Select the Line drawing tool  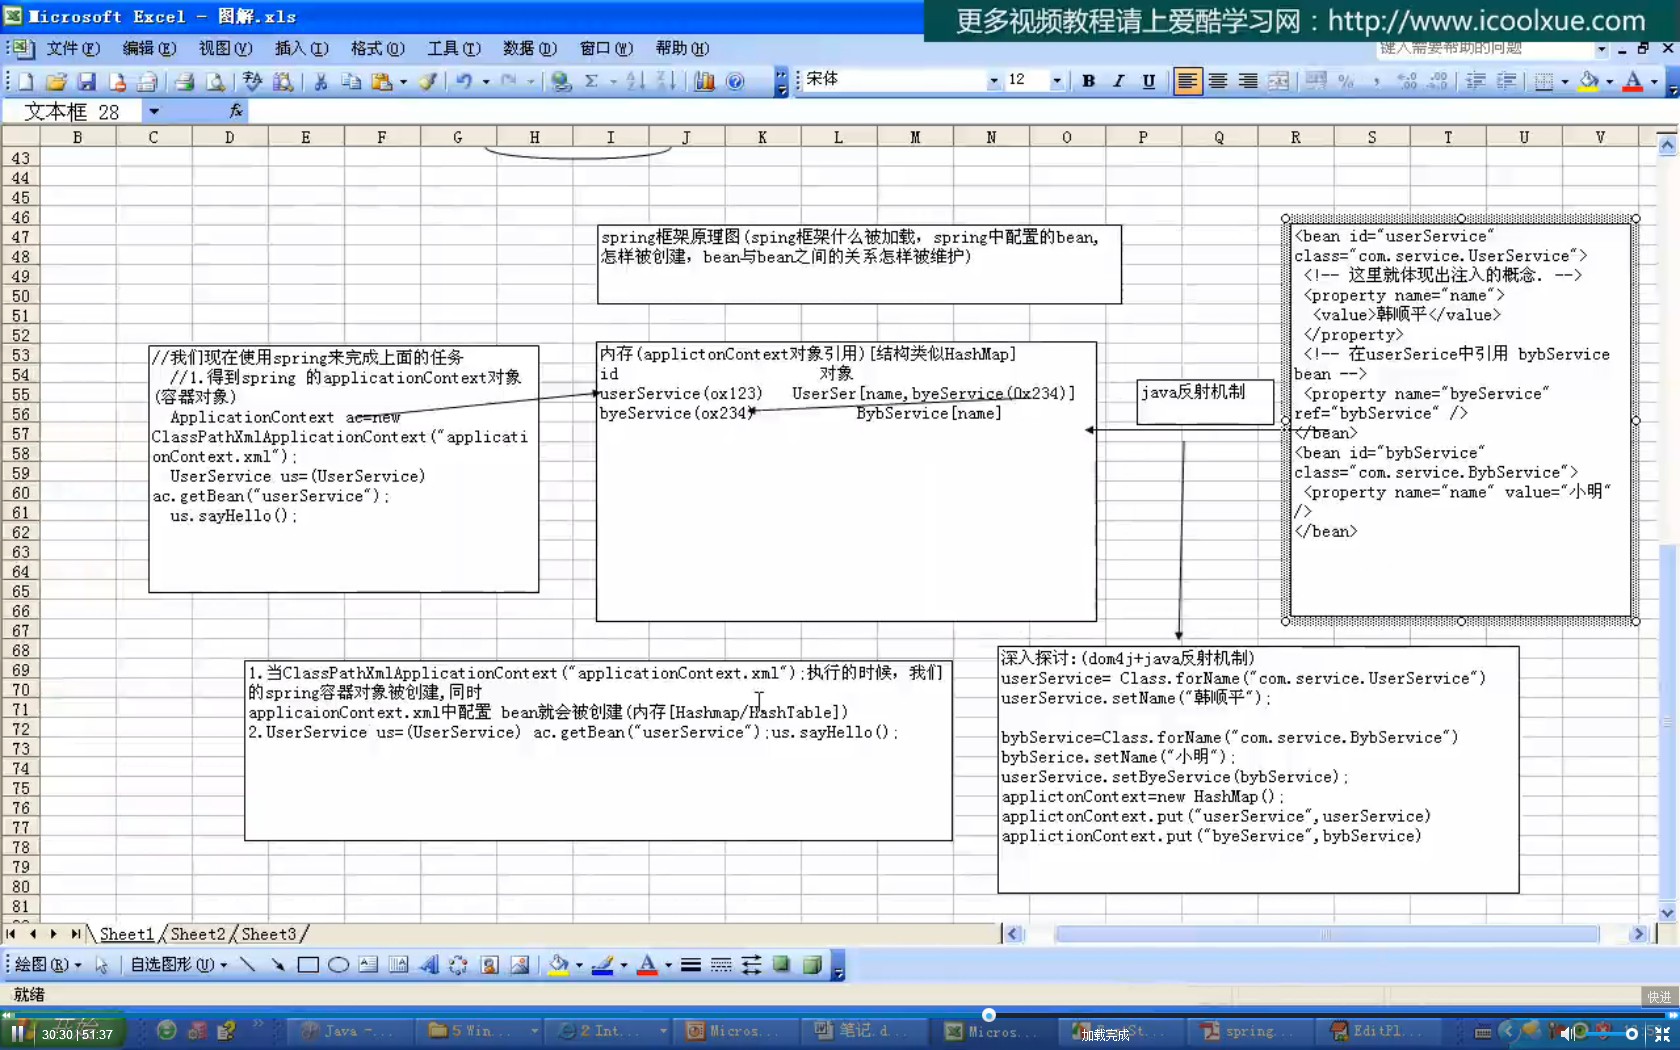pyautogui.click(x=248, y=965)
